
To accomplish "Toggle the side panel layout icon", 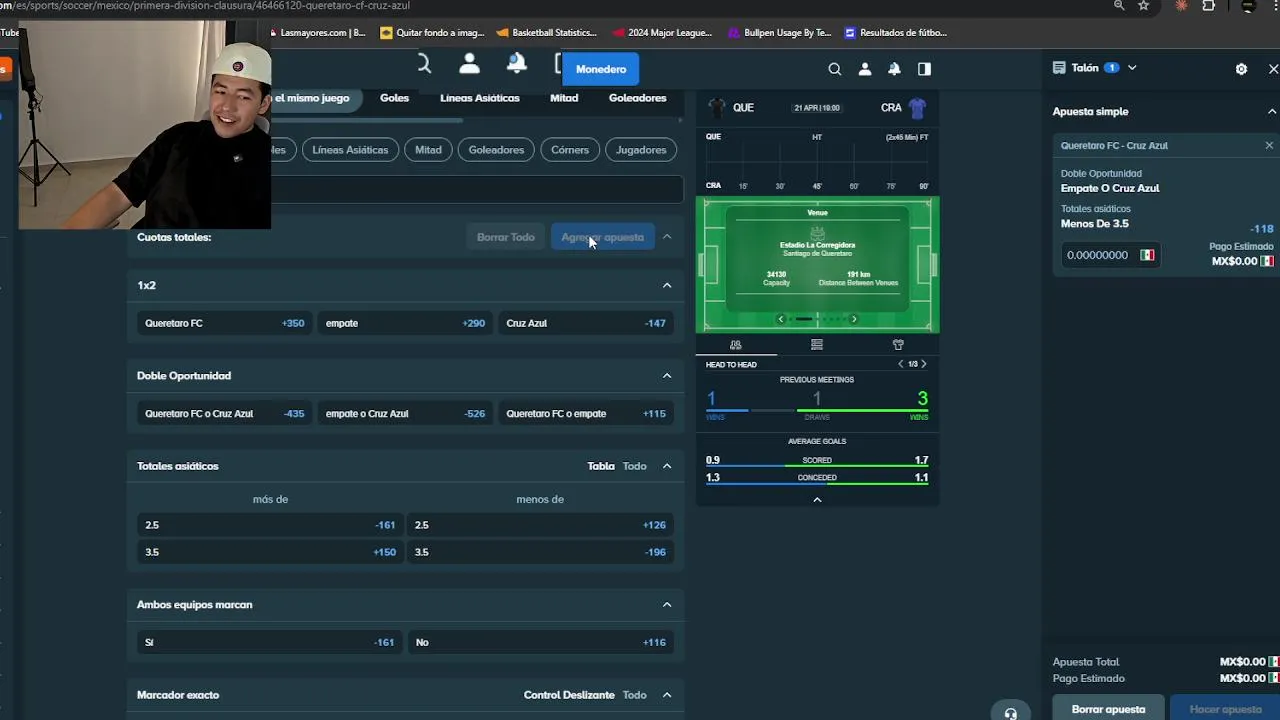I will pyautogui.click(x=924, y=69).
